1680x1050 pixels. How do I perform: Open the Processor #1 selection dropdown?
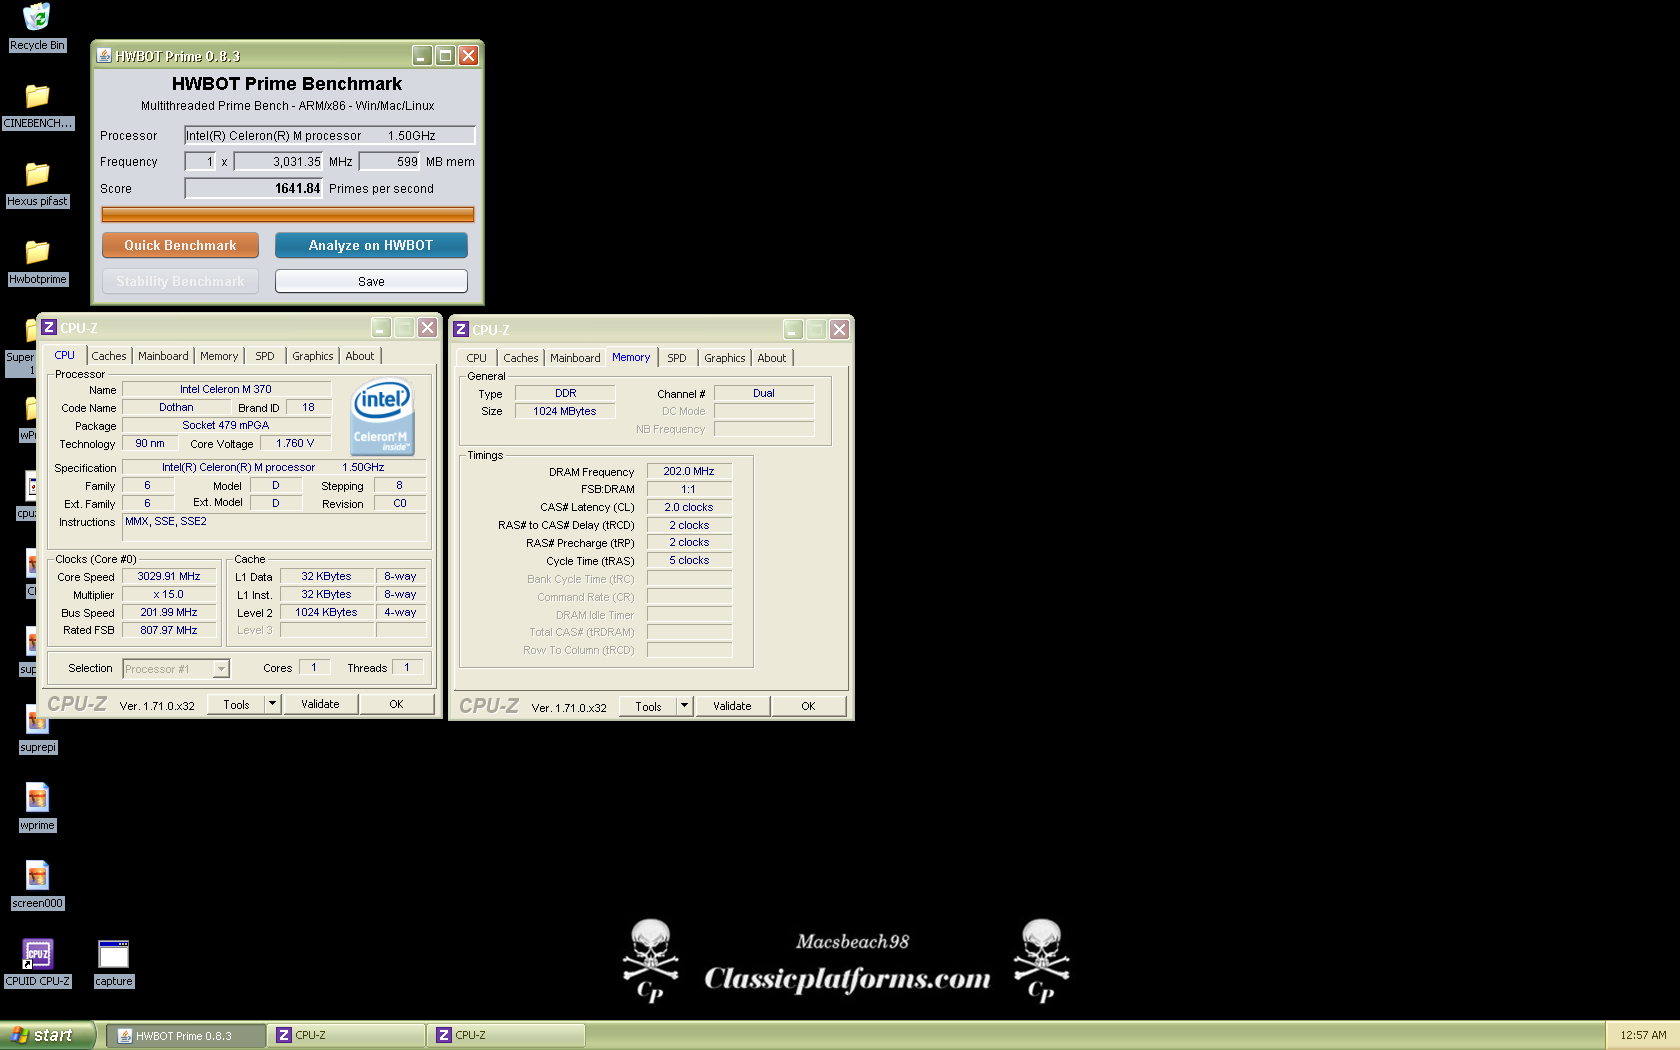pyautogui.click(x=176, y=669)
